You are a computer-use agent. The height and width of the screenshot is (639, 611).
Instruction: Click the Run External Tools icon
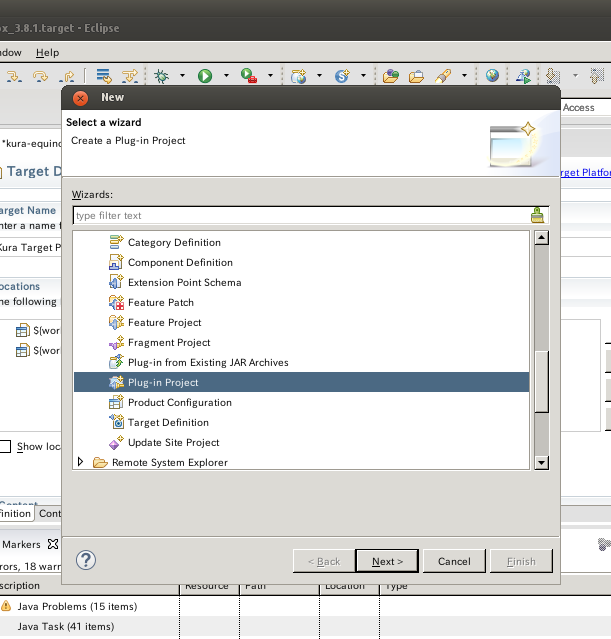pos(249,76)
